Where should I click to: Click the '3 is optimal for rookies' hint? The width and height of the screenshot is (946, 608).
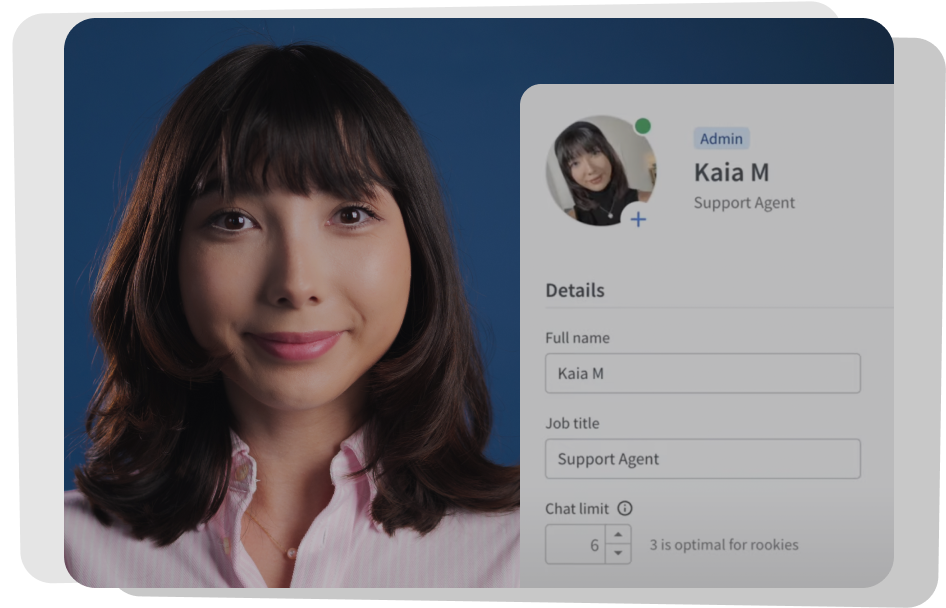pos(724,545)
